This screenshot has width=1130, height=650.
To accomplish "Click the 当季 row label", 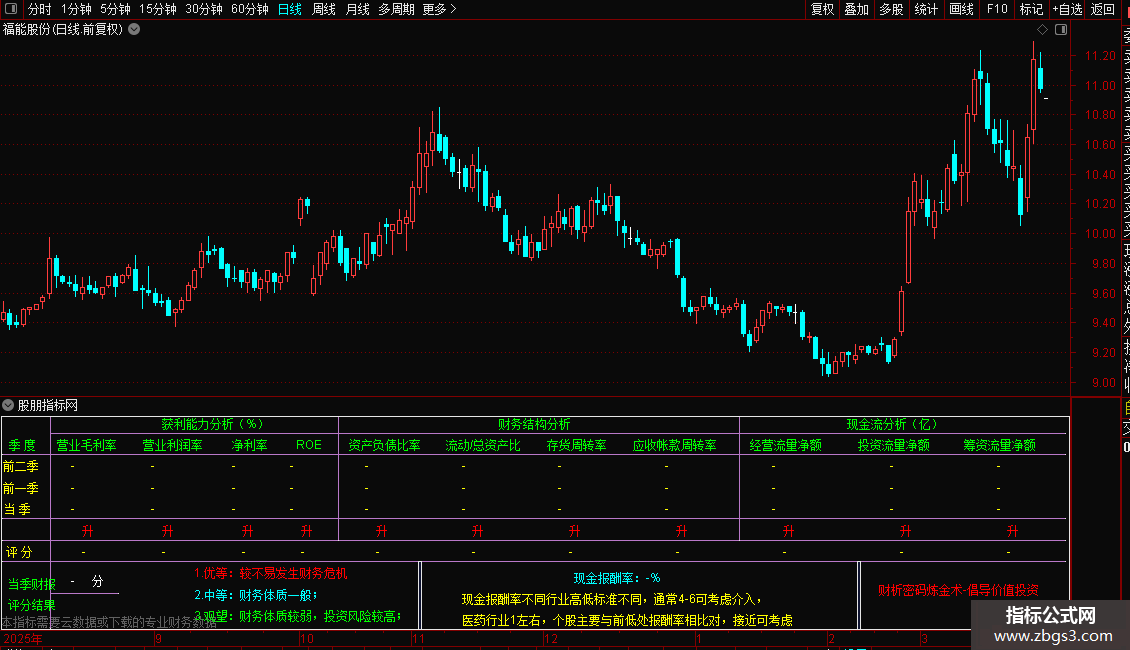I will coord(17,509).
